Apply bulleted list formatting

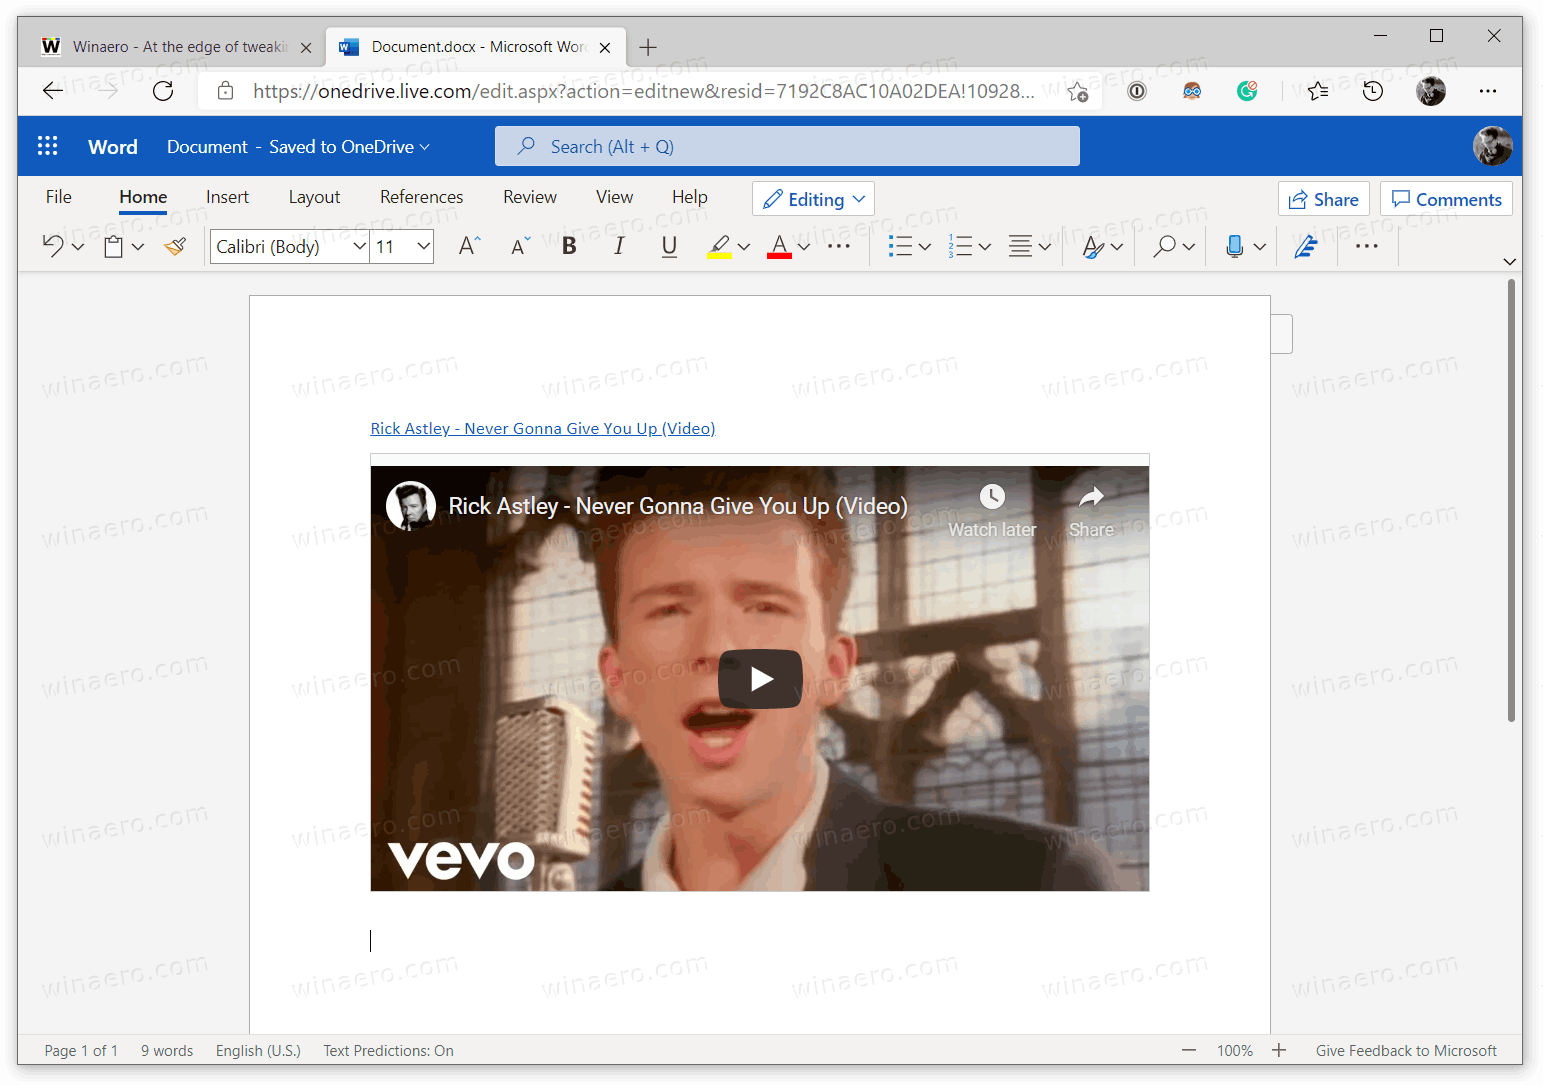[x=900, y=246]
